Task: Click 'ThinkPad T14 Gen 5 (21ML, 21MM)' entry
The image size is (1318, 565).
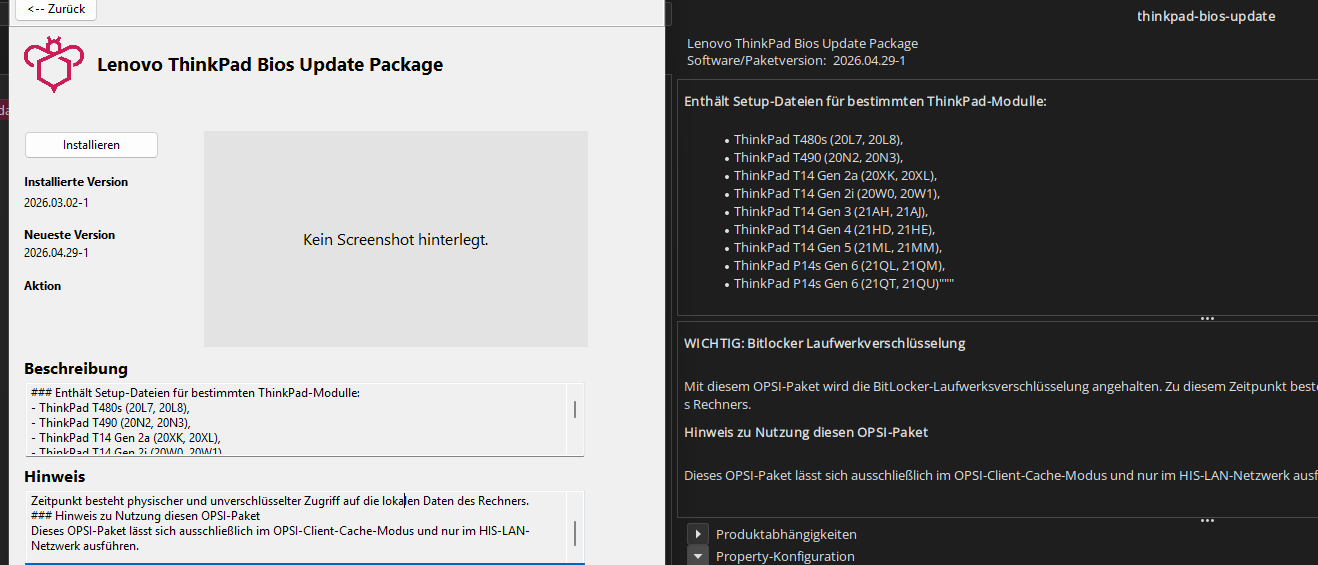Action: click(x=838, y=248)
